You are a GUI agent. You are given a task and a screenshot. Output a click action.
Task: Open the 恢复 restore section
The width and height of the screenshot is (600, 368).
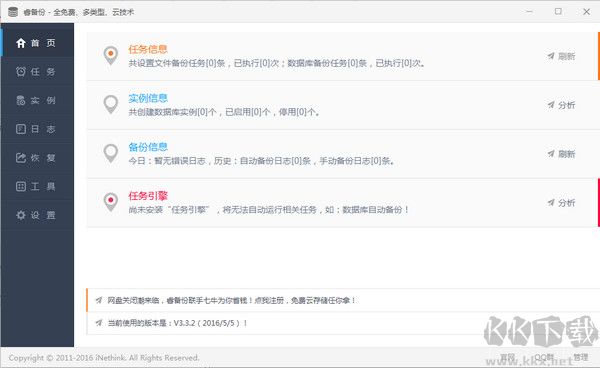pos(37,158)
